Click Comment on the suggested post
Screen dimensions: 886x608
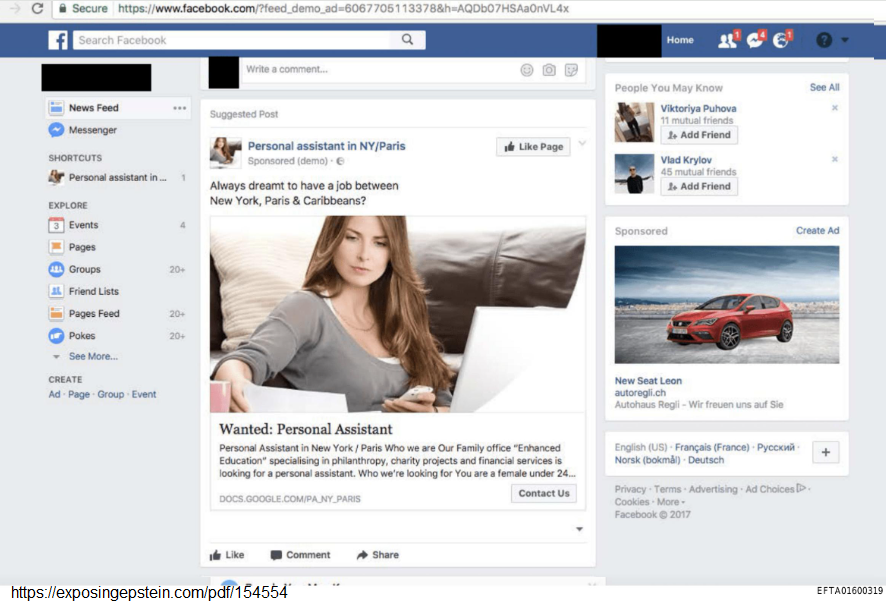[301, 555]
